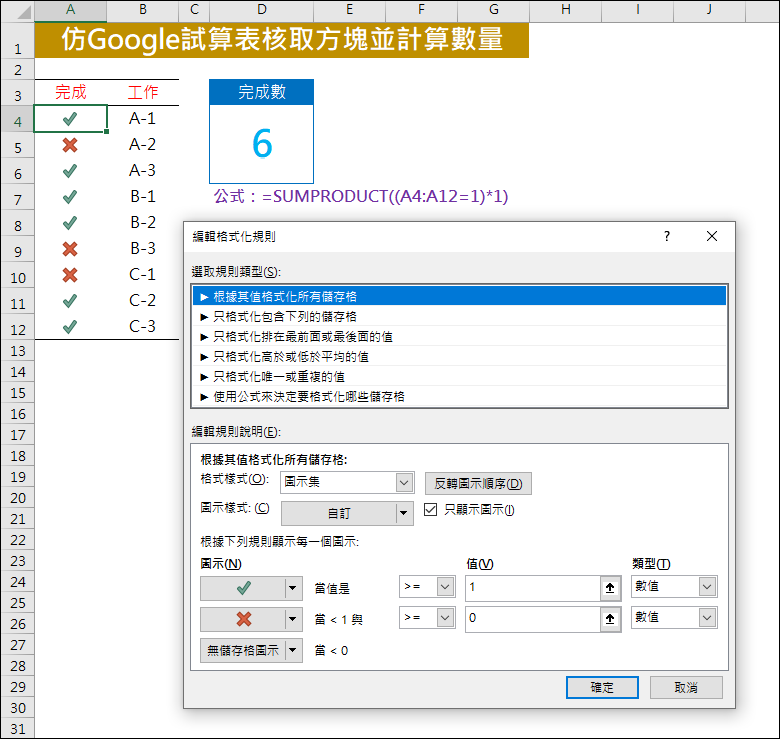Click cell containing B-3
The width and height of the screenshot is (780, 739).
[143, 248]
